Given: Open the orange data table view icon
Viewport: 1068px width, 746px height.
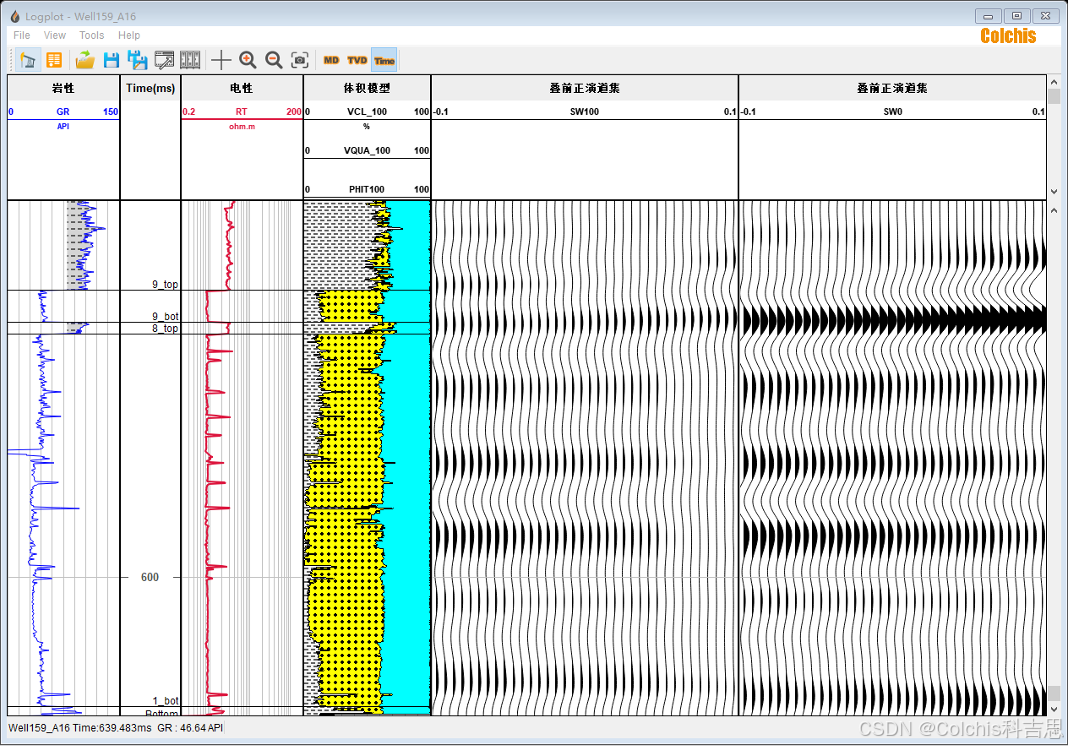Looking at the screenshot, I should pyautogui.click(x=54, y=60).
